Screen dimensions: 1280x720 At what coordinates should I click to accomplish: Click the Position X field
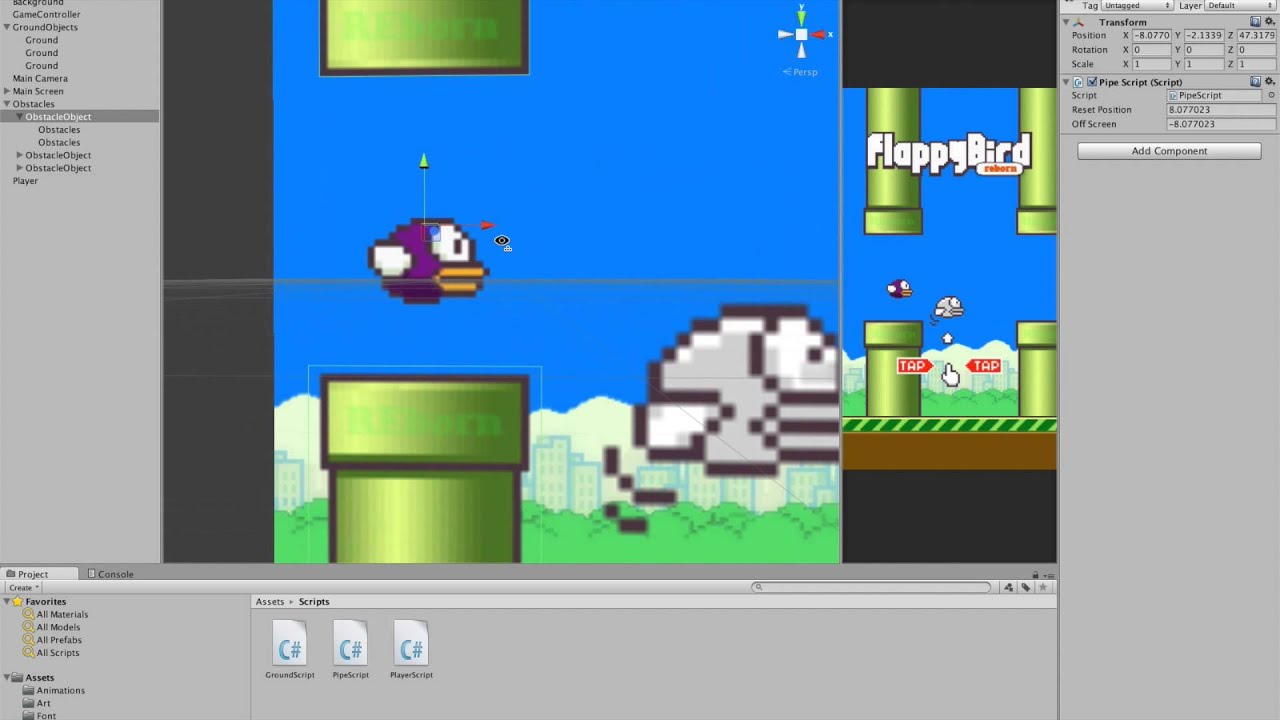tap(1152, 36)
